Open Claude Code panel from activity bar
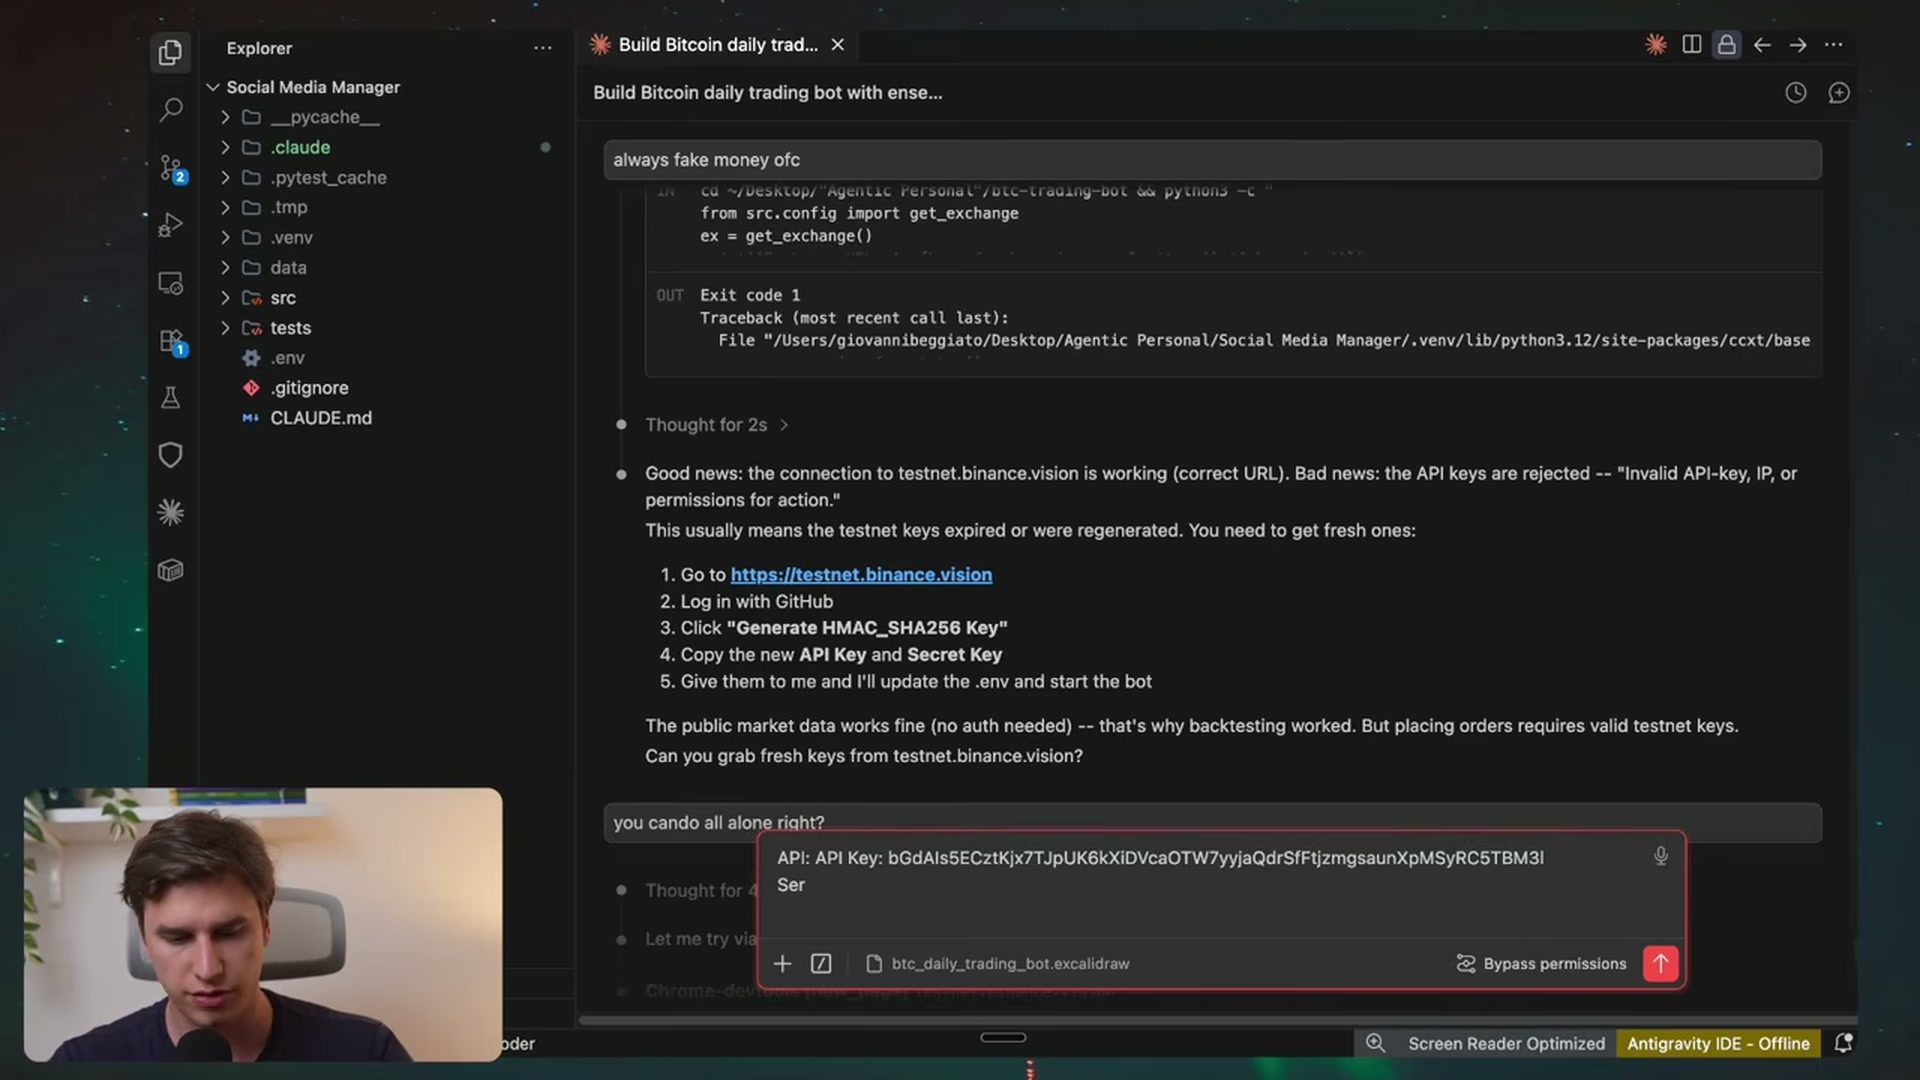The height and width of the screenshot is (1080, 1920). pos(171,513)
